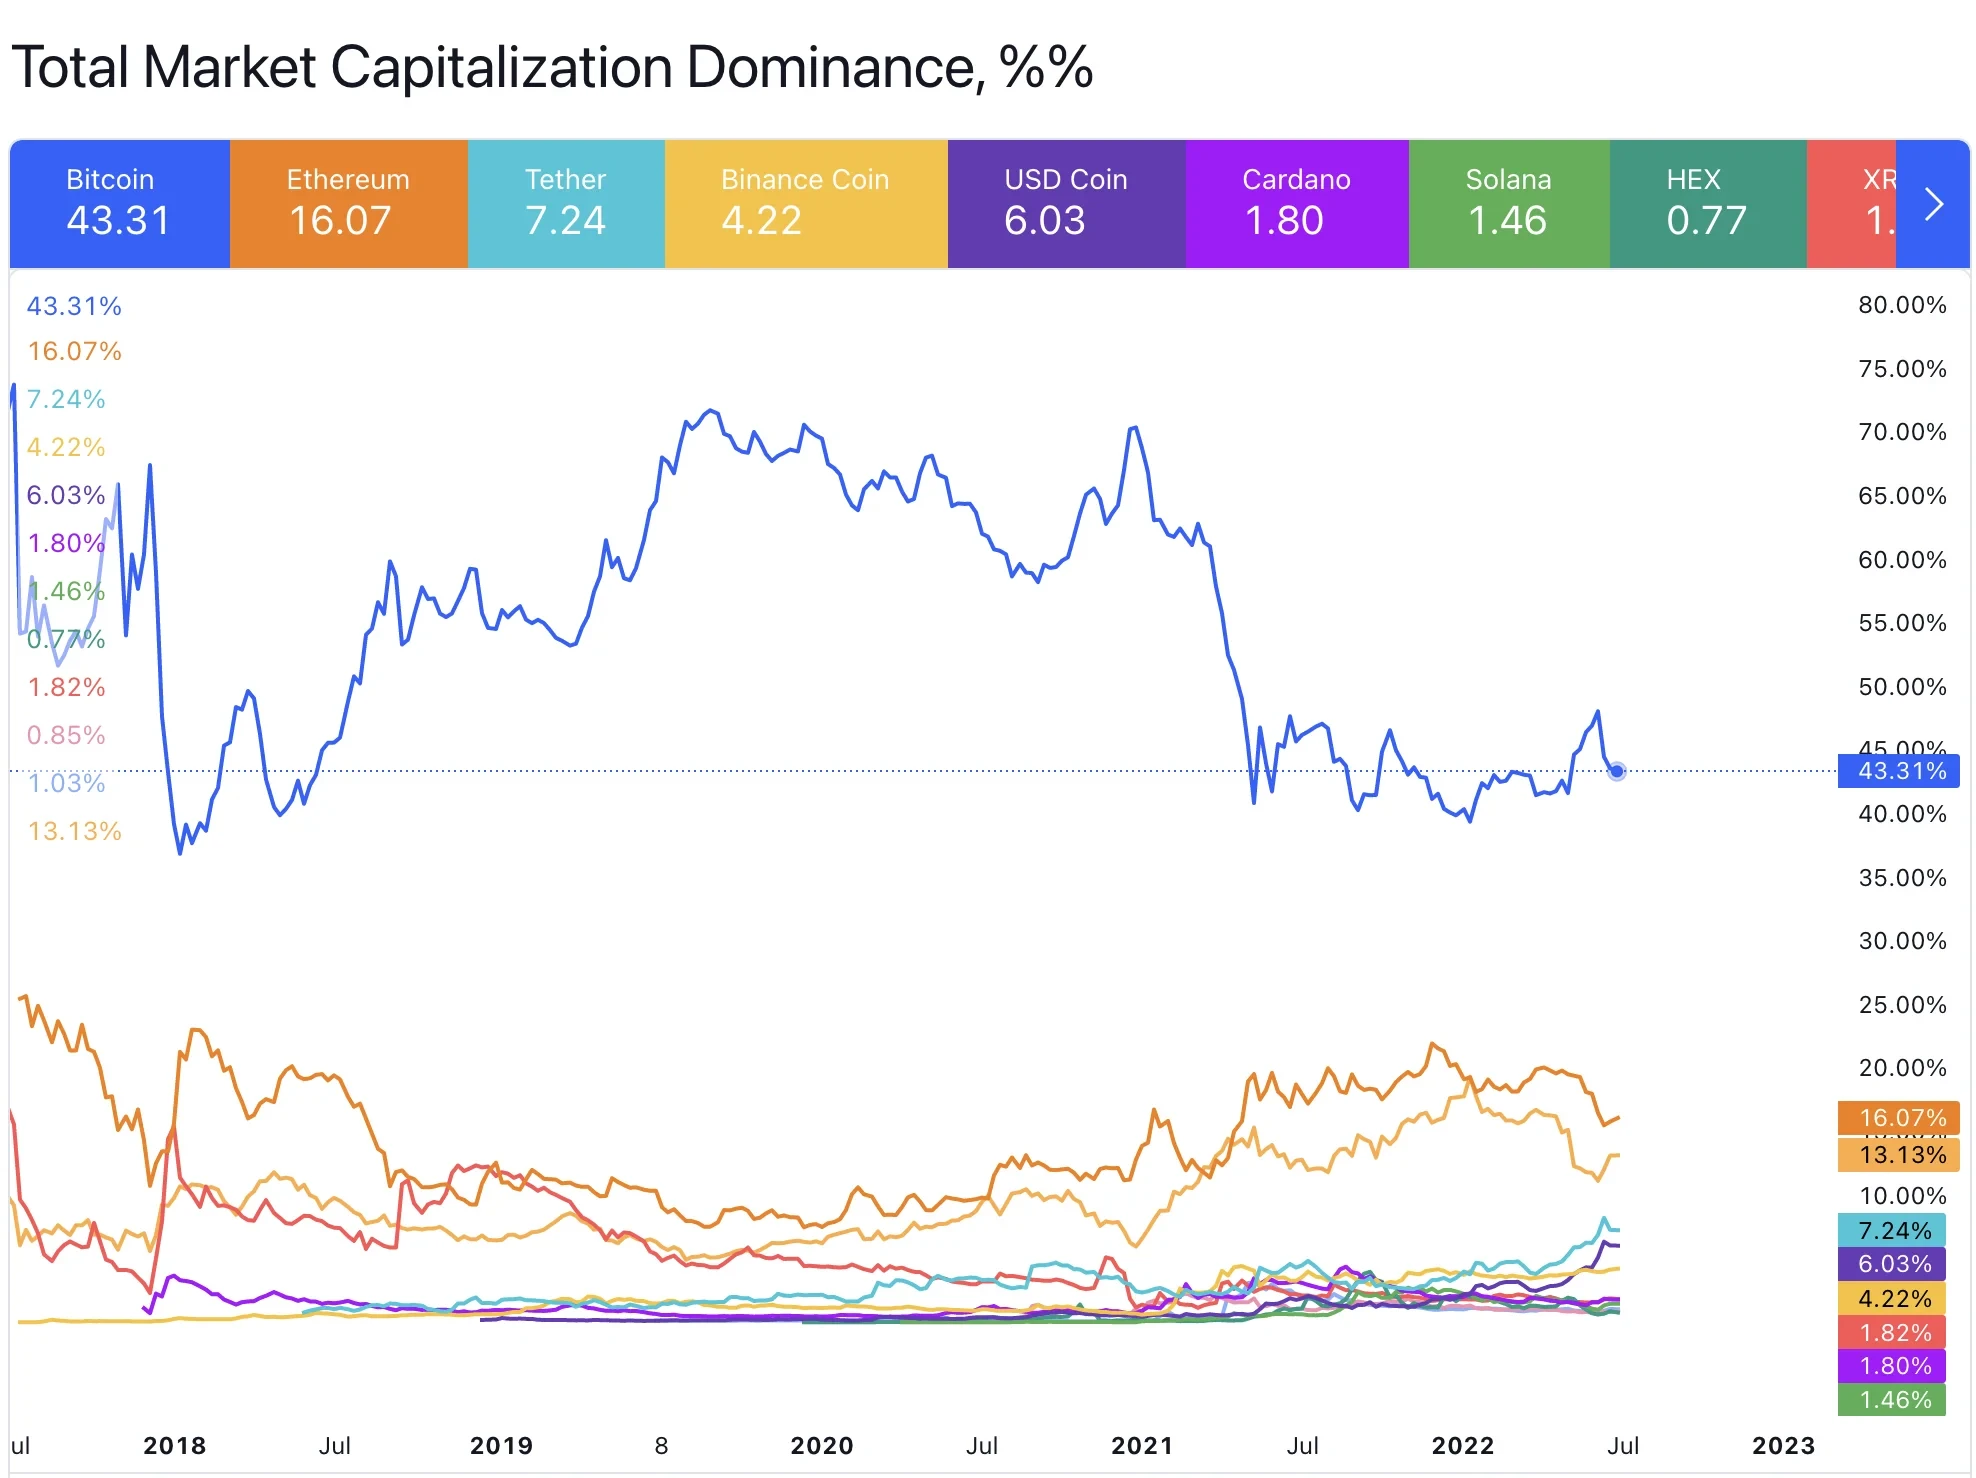1976x1478 pixels.
Task: Click the 2020 label on the time axis
Action: tap(822, 1445)
